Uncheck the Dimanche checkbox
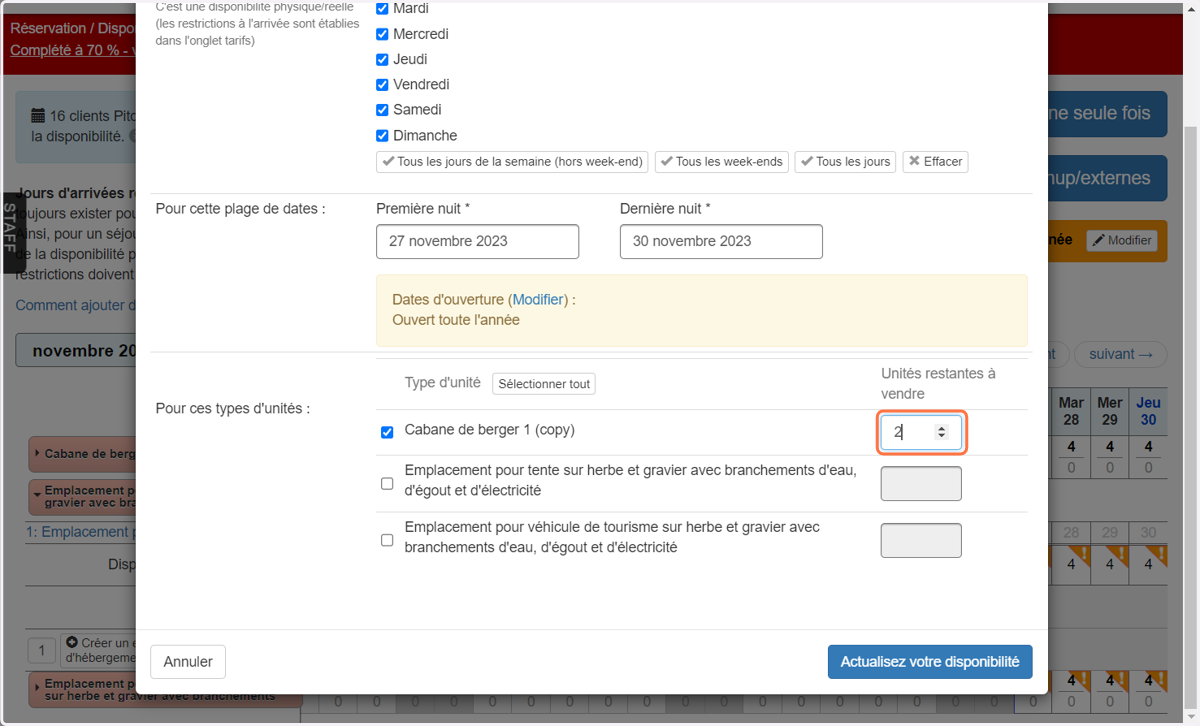The height and width of the screenshot is (726, 1200). [x=382, y=136]
